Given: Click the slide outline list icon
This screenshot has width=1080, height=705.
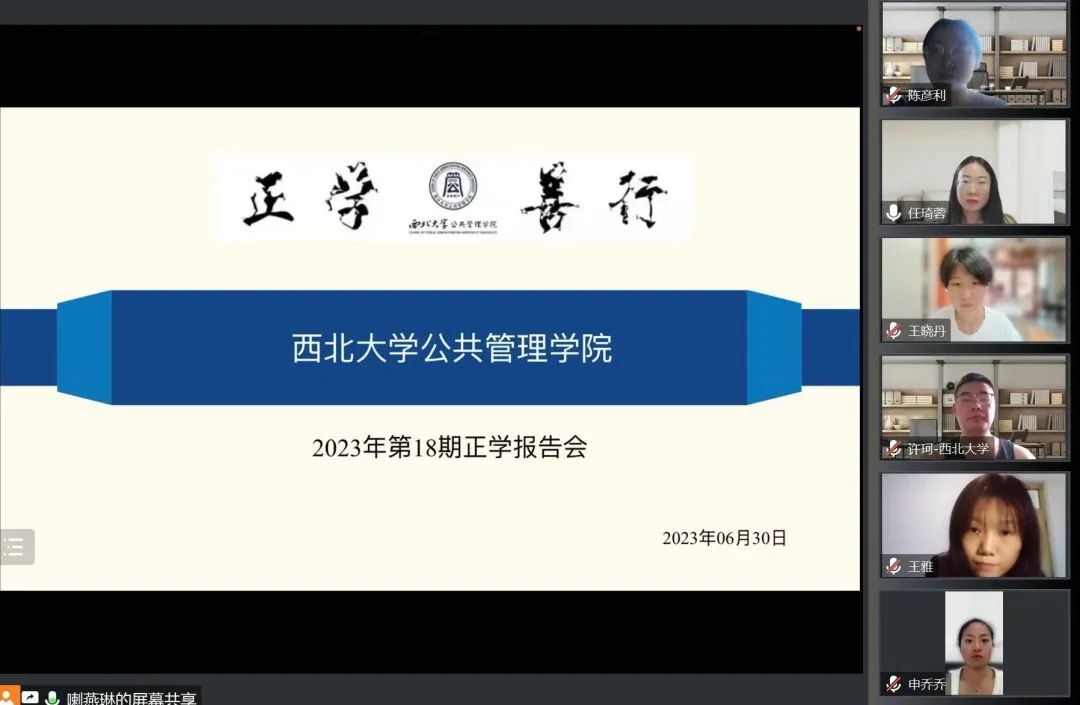Looking at the screenshot, I should point(15,547).
